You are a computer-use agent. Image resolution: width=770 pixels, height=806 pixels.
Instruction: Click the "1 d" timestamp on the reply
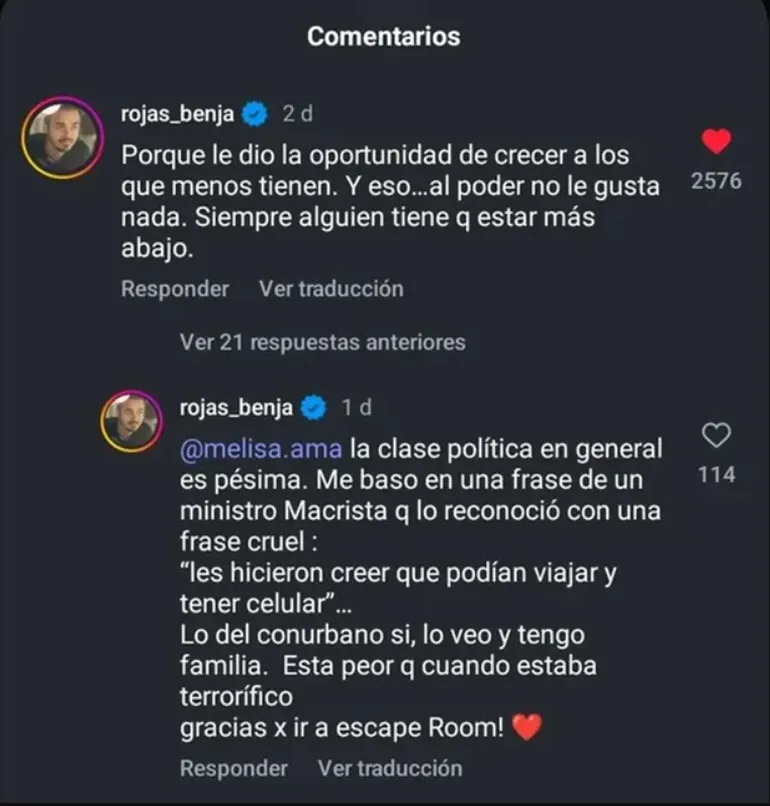356,407
